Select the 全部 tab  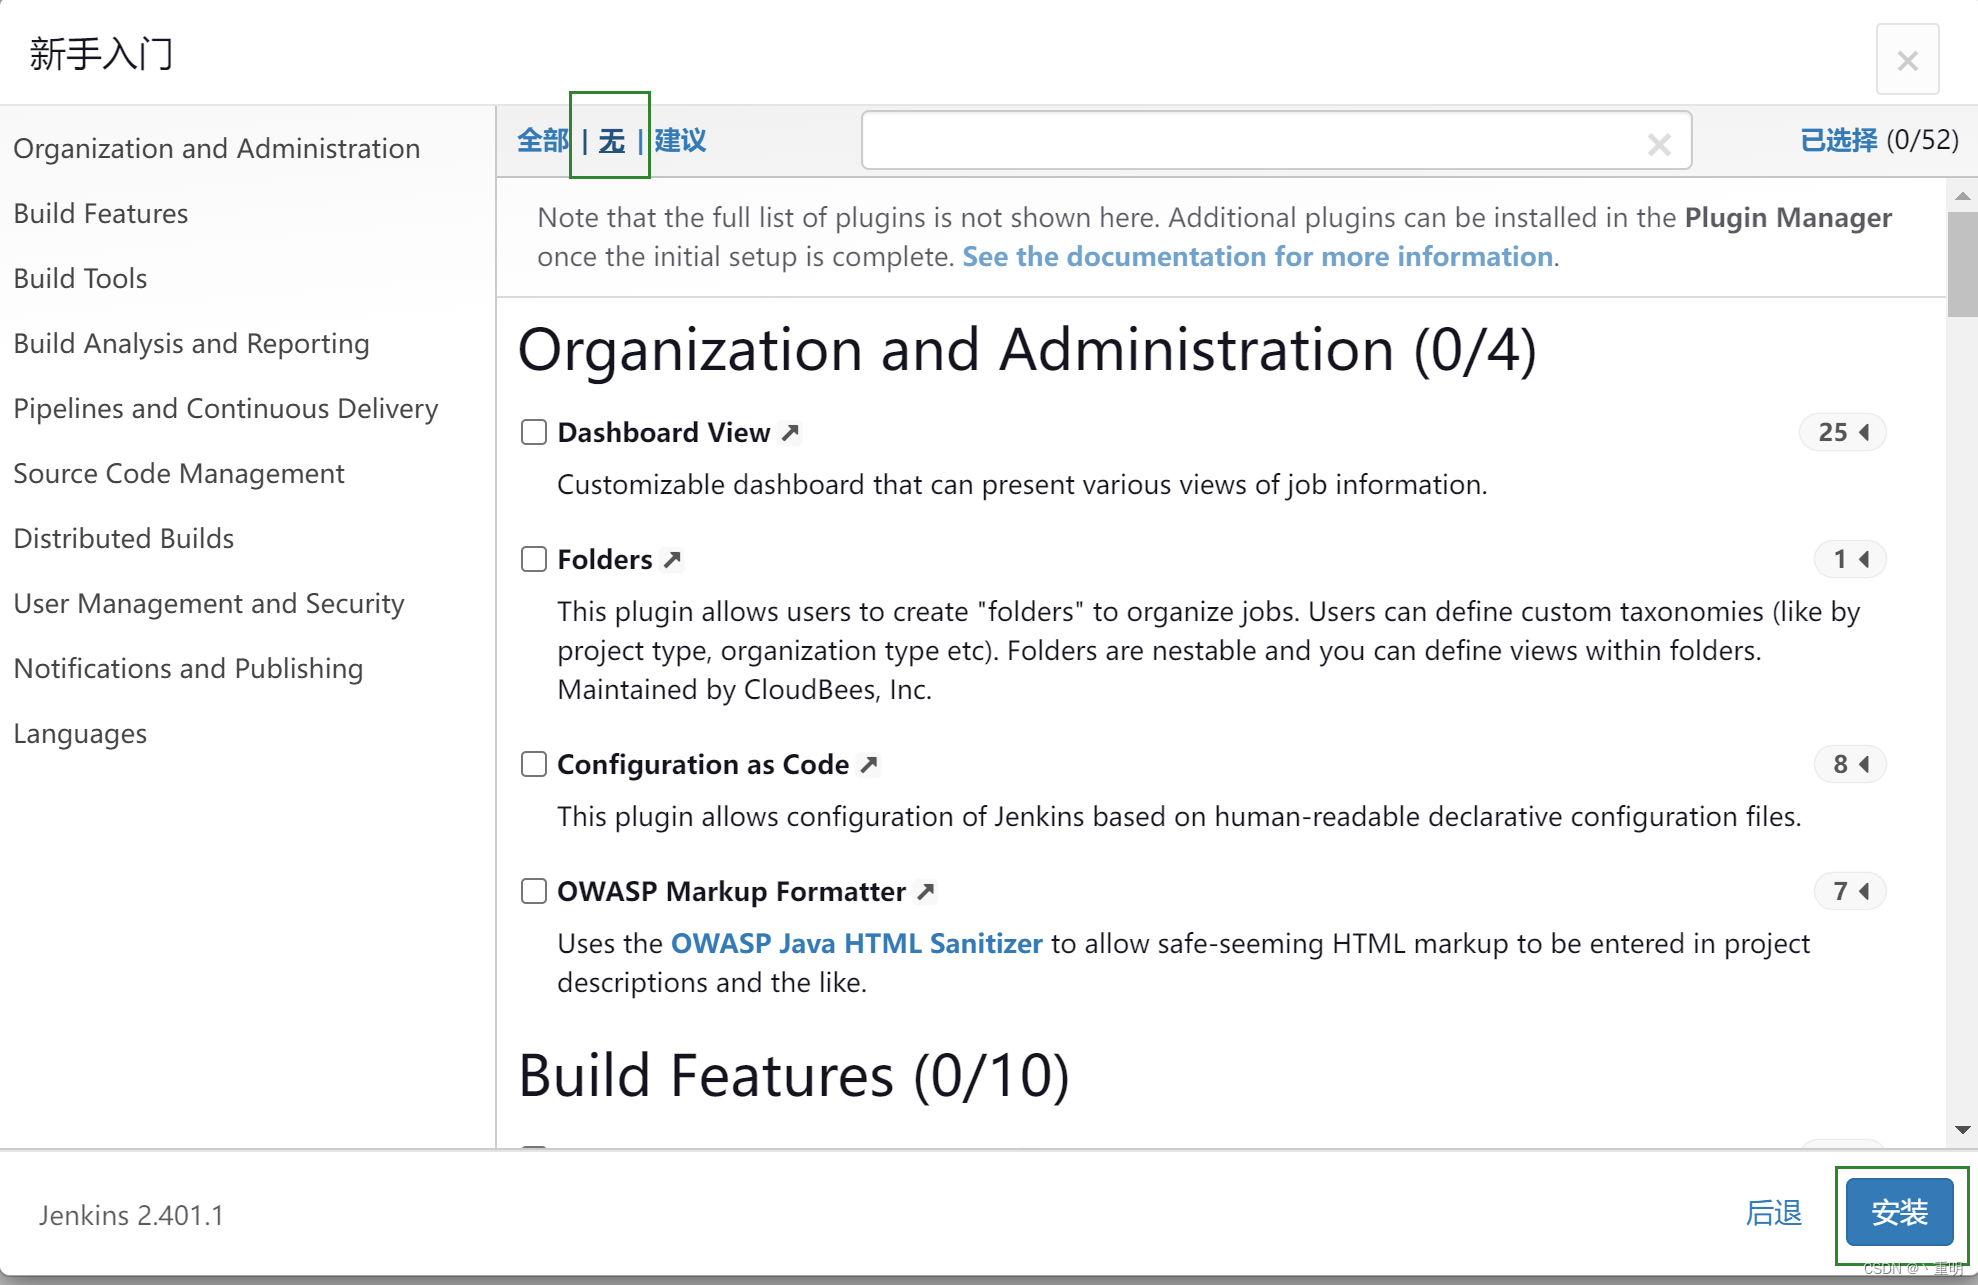541,140
